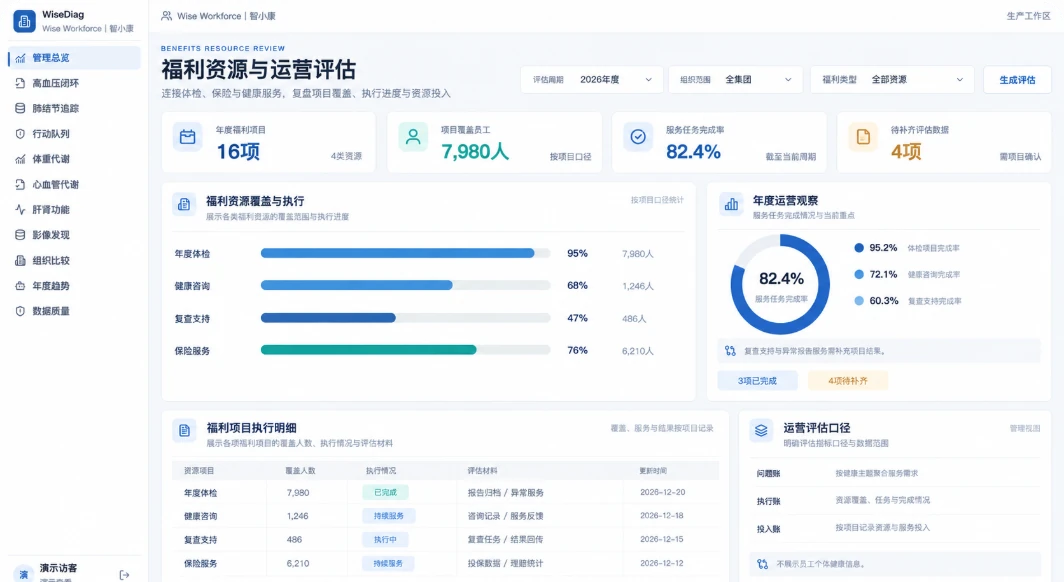
Task: Click the 运营评估口径 layers icon
Action: pyautogui.click(x=761, y=431)
